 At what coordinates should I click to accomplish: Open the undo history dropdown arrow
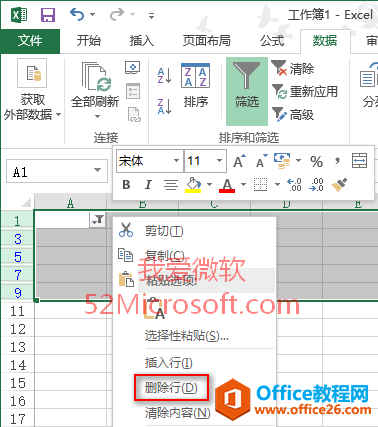(x=92, y=15)
